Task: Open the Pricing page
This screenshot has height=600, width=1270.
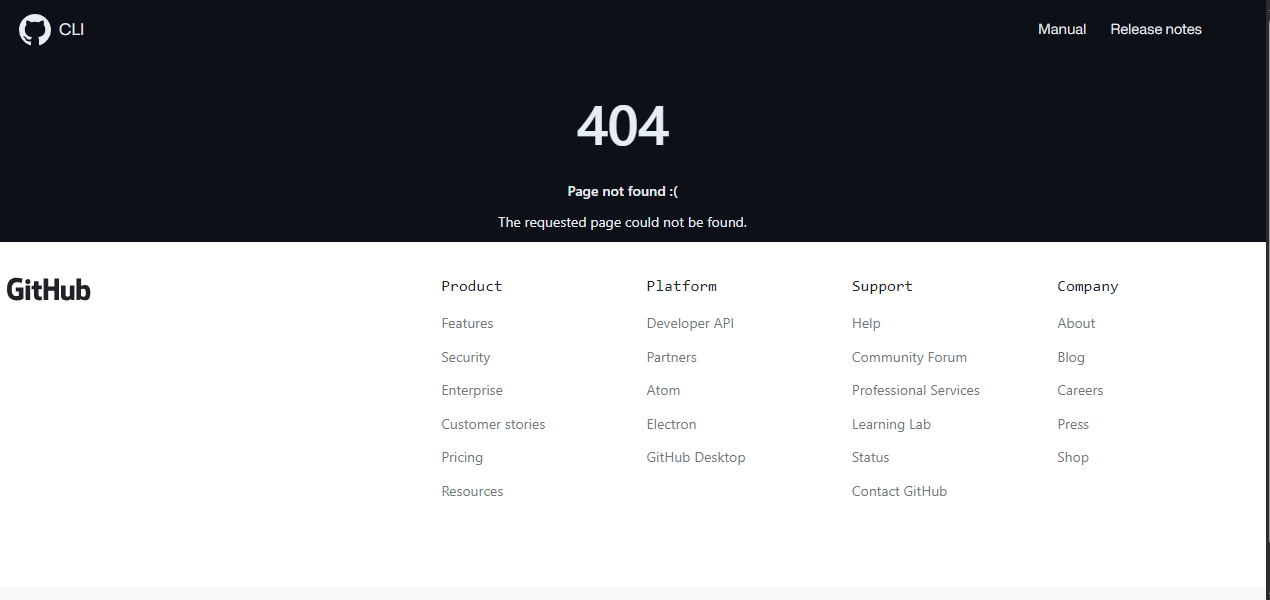Action: tap(462, 457)
